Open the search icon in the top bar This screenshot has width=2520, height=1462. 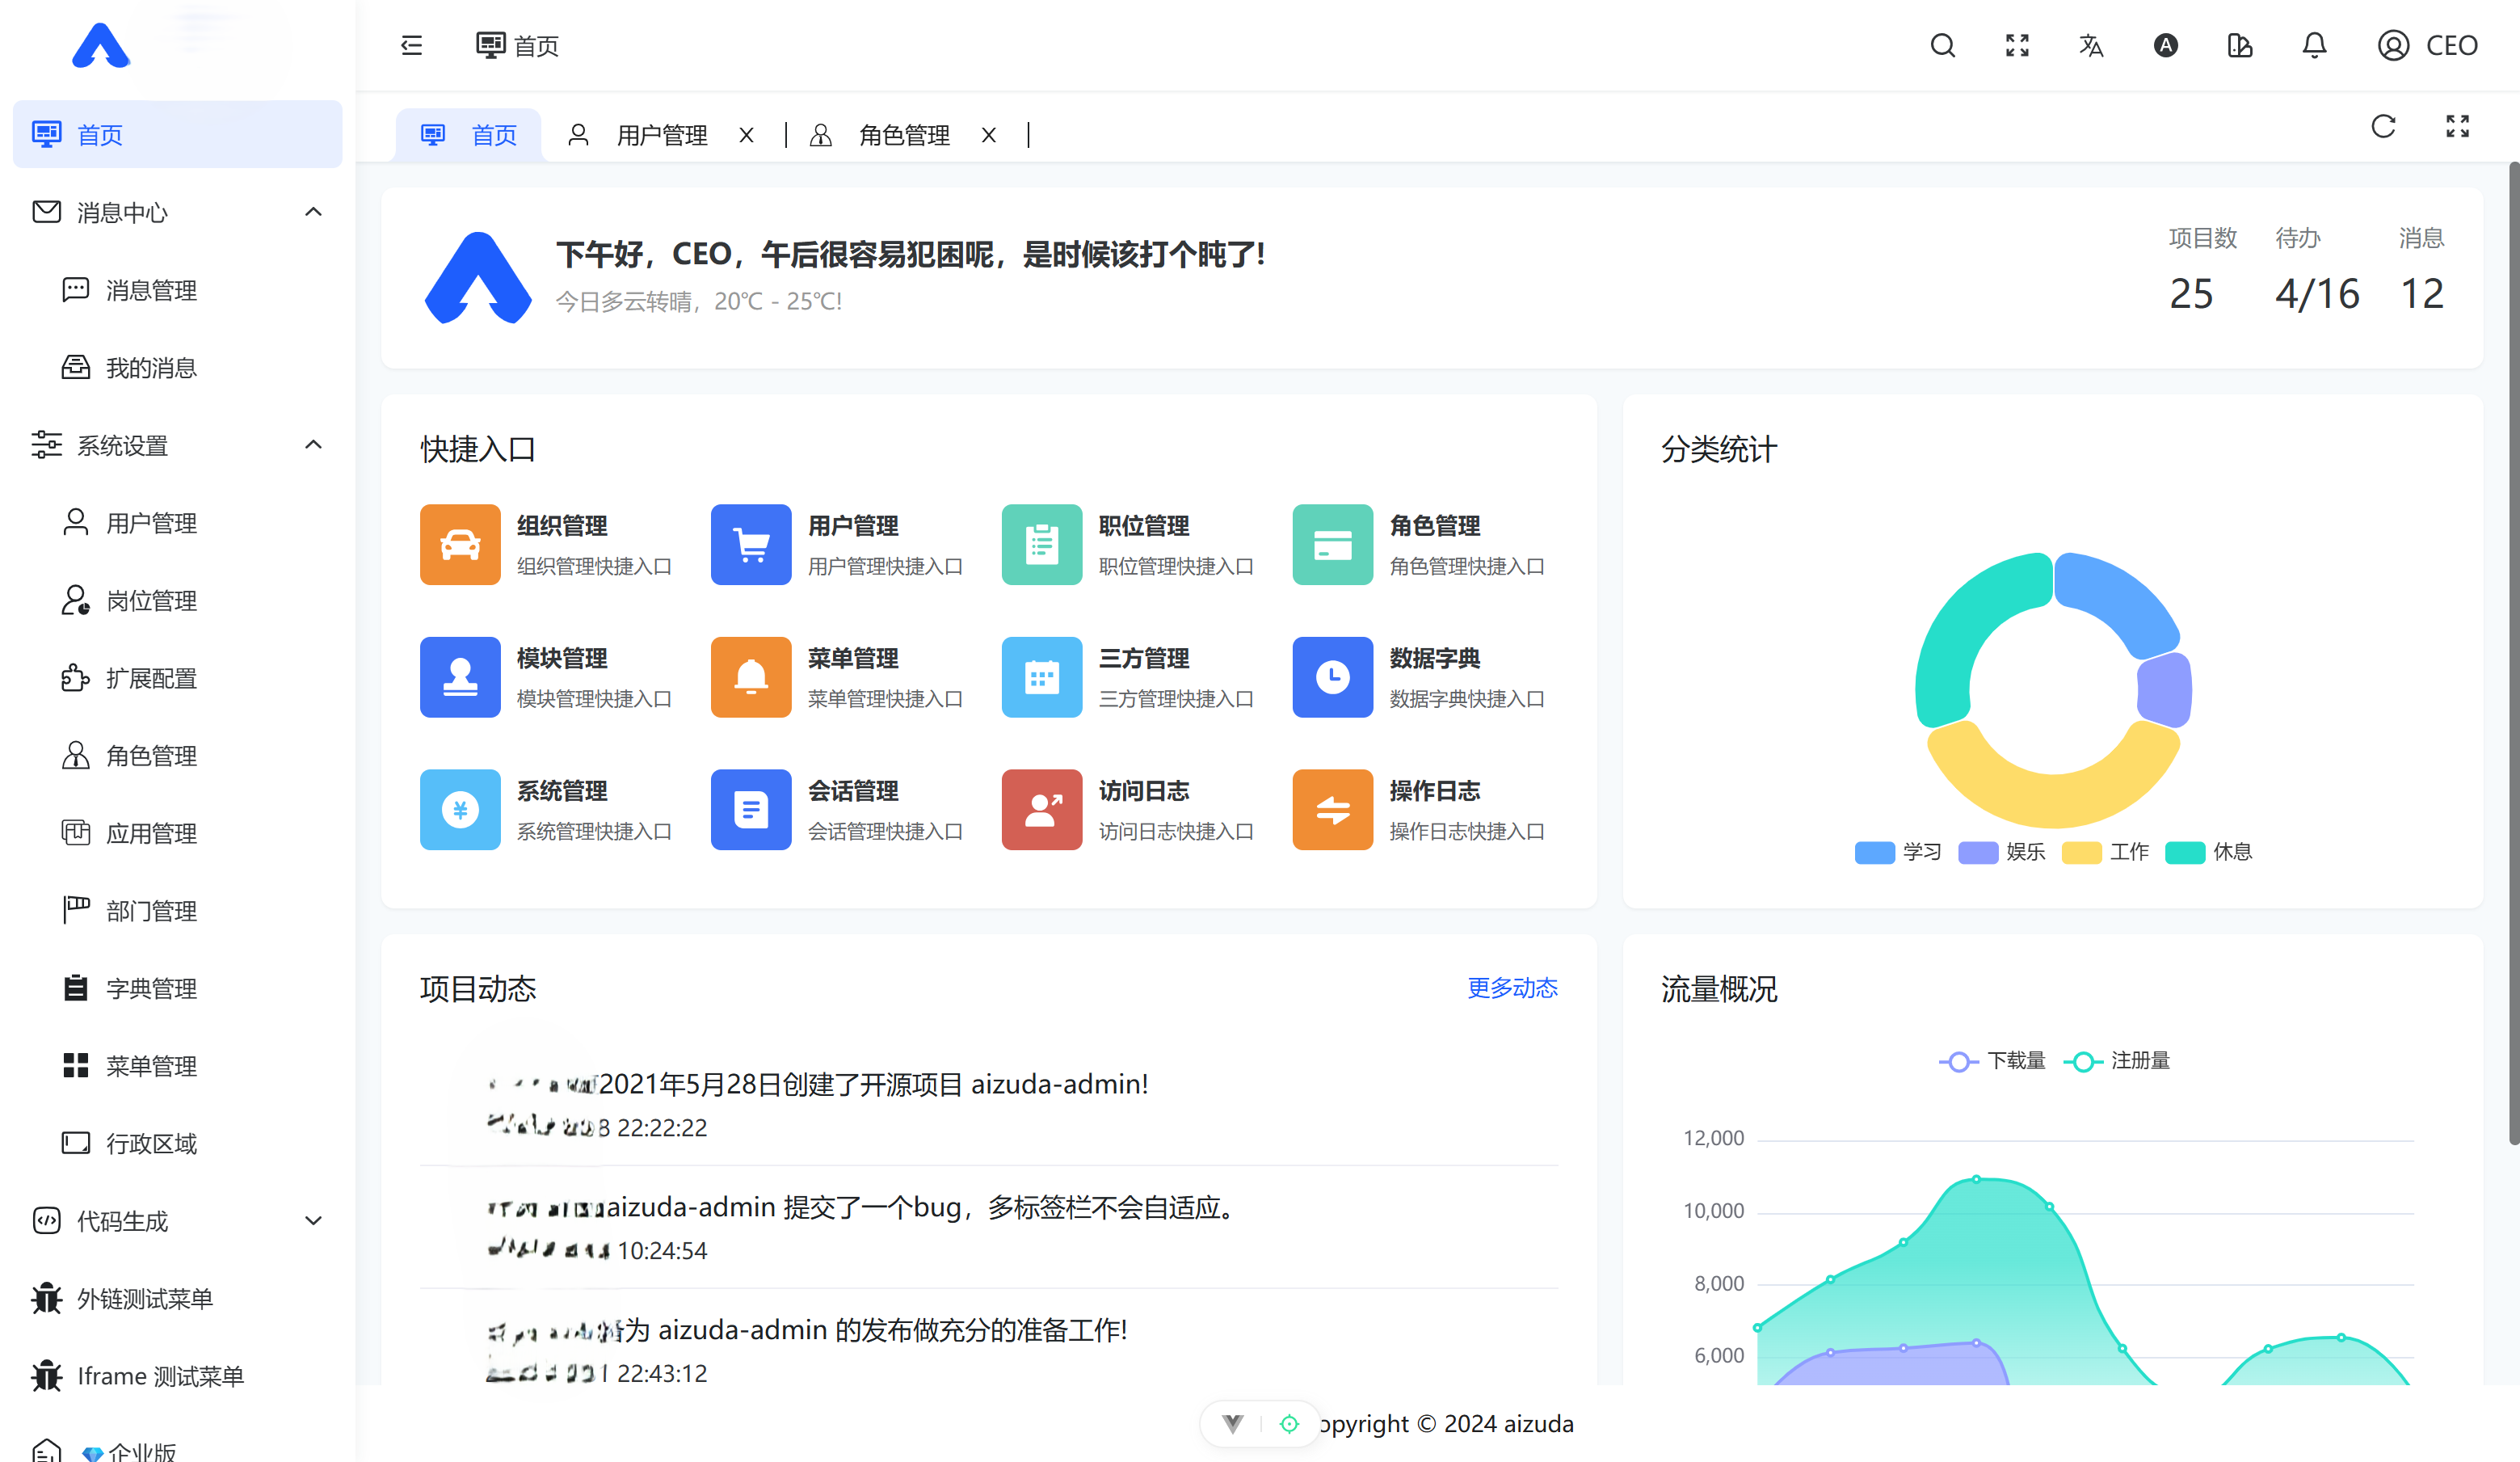click(1942, 45)
